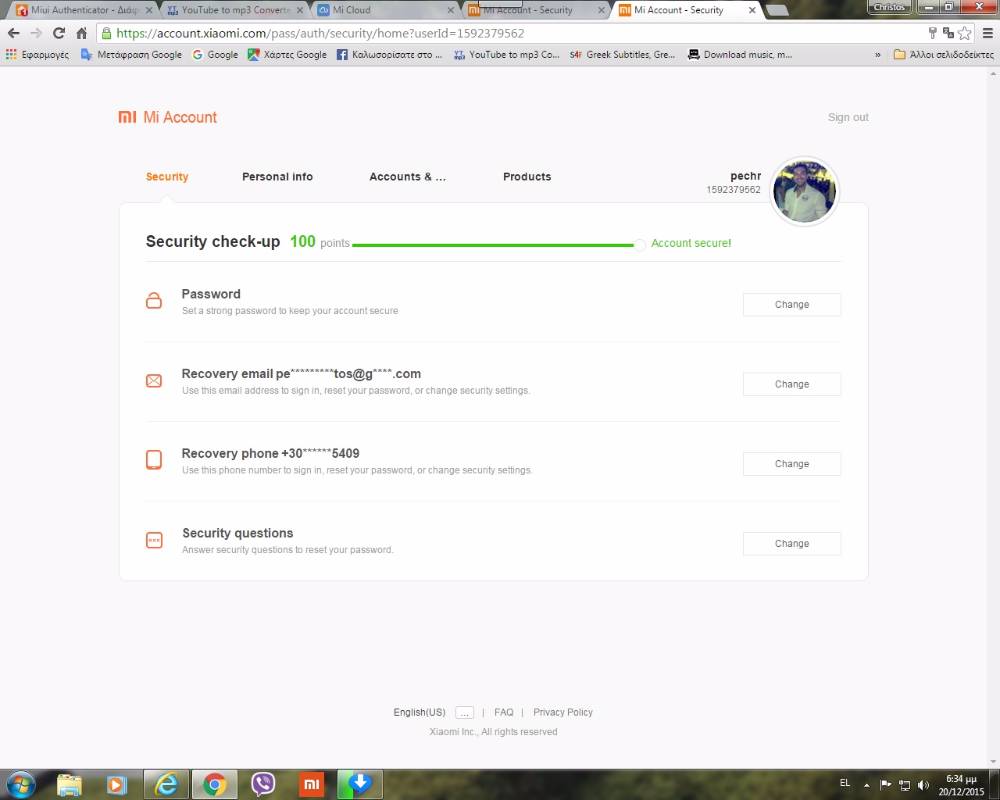1000x800 pixels.
Task: Open a new browser tab
Action: tap(776, 10)
